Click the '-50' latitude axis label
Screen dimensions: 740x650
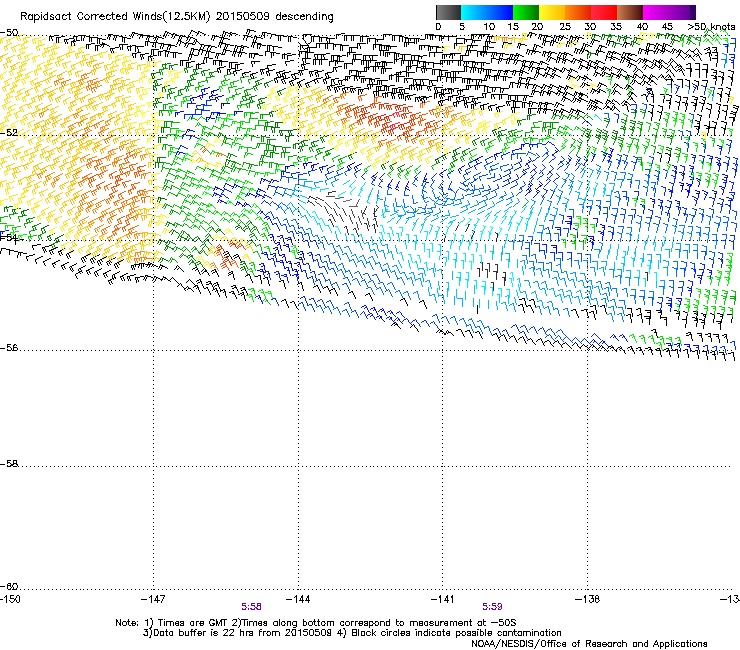tap(9, 33)
